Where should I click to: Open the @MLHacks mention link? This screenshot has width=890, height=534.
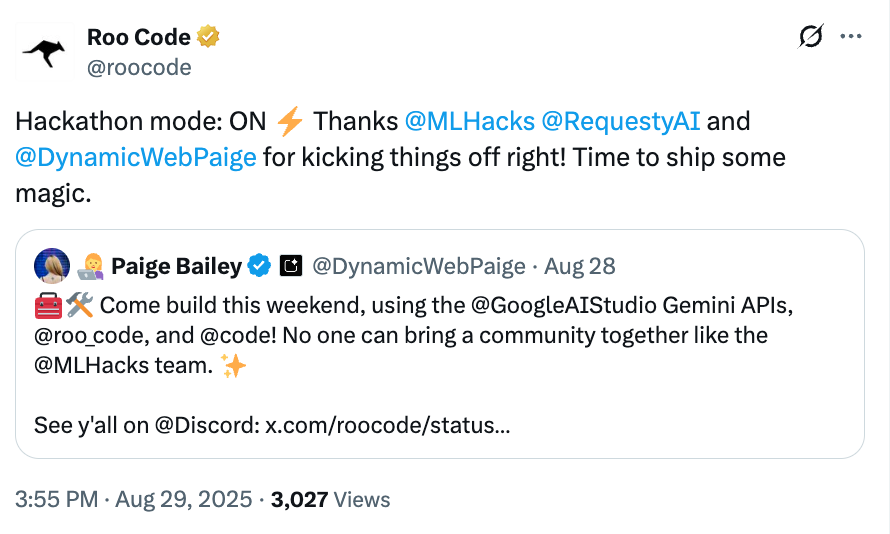tap(469, 121)
